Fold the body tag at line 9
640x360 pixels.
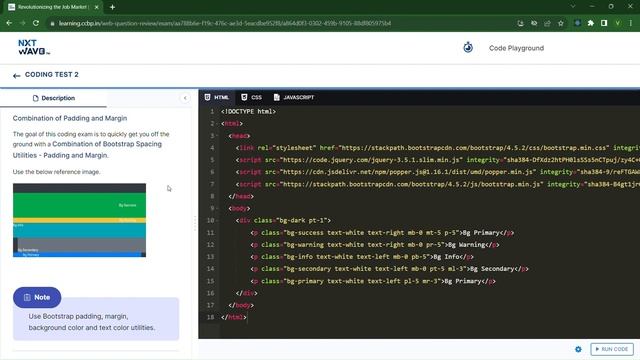pos(218,209)
